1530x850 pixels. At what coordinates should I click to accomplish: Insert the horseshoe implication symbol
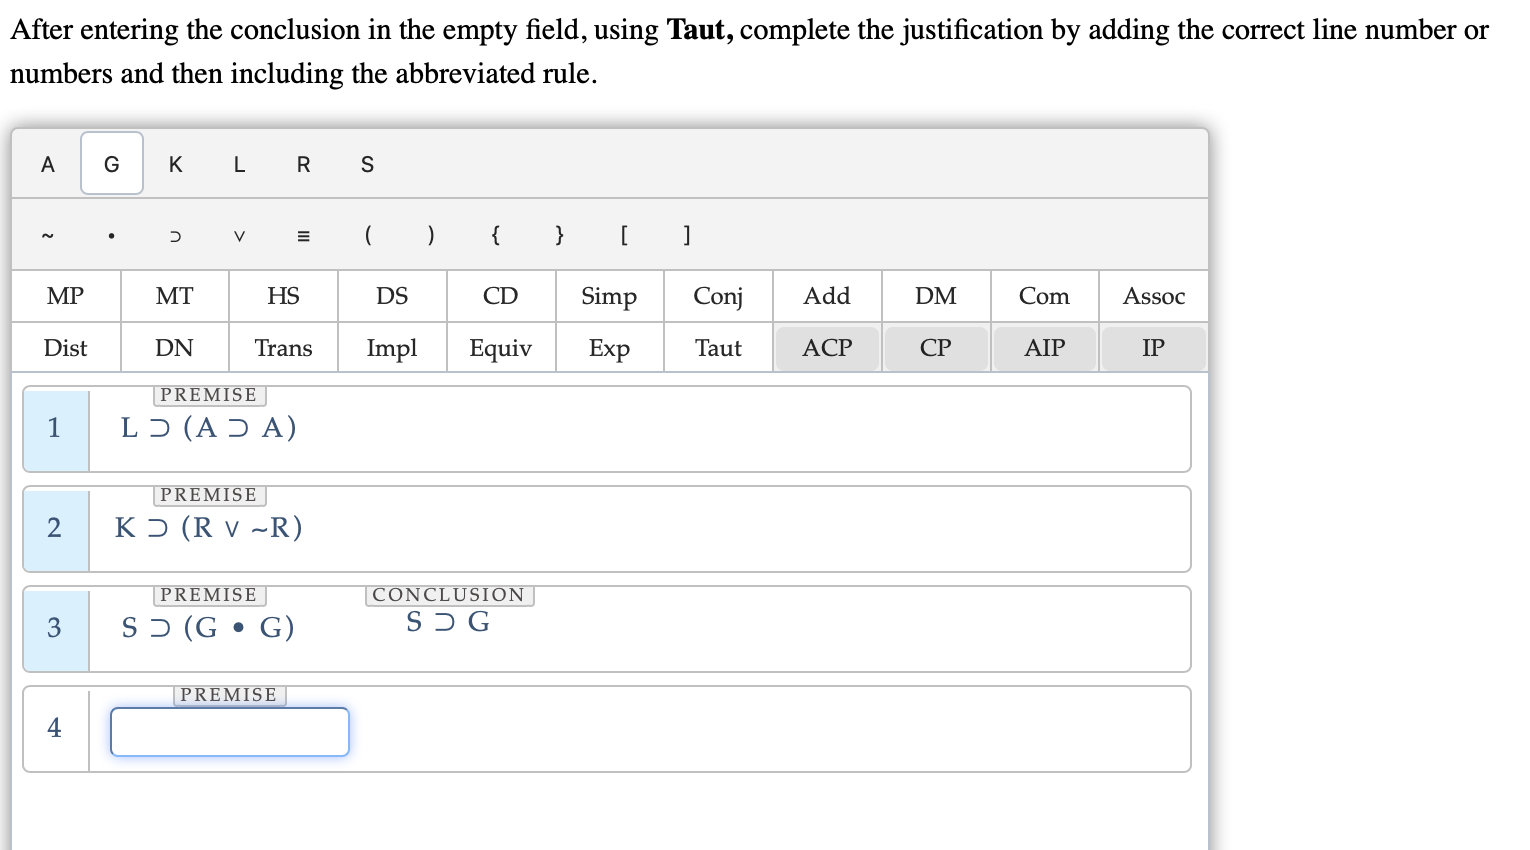(x=175, y=235)
